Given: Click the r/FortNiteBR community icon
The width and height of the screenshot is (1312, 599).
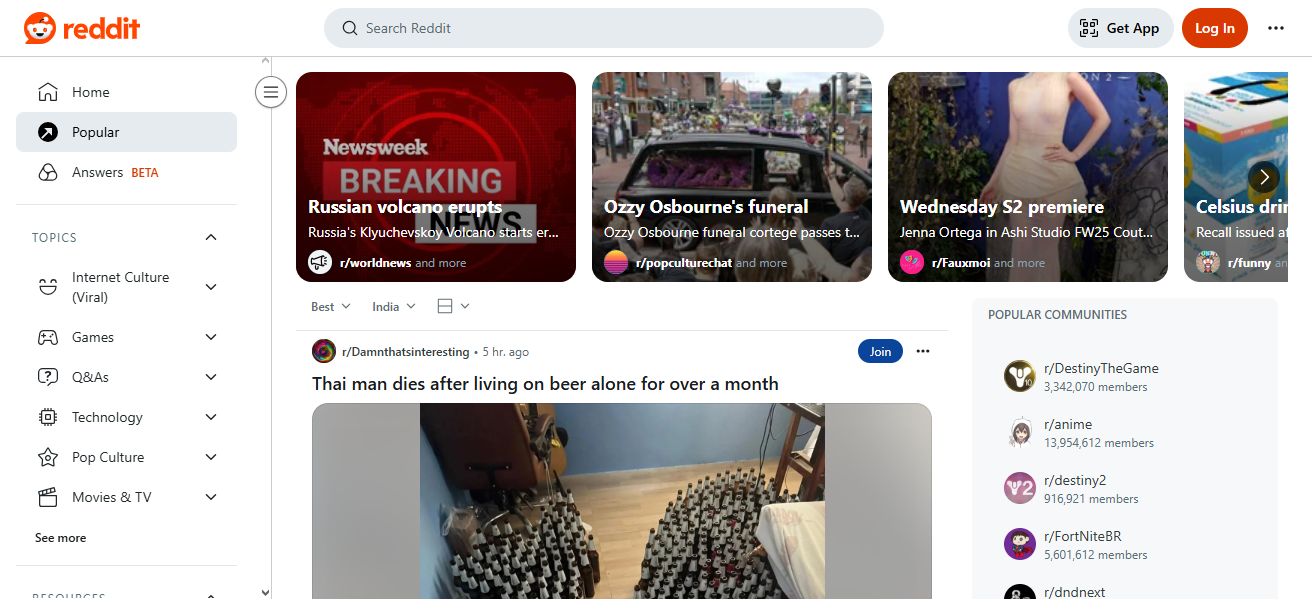Looking at the screenshot, I should (1020, 544).
